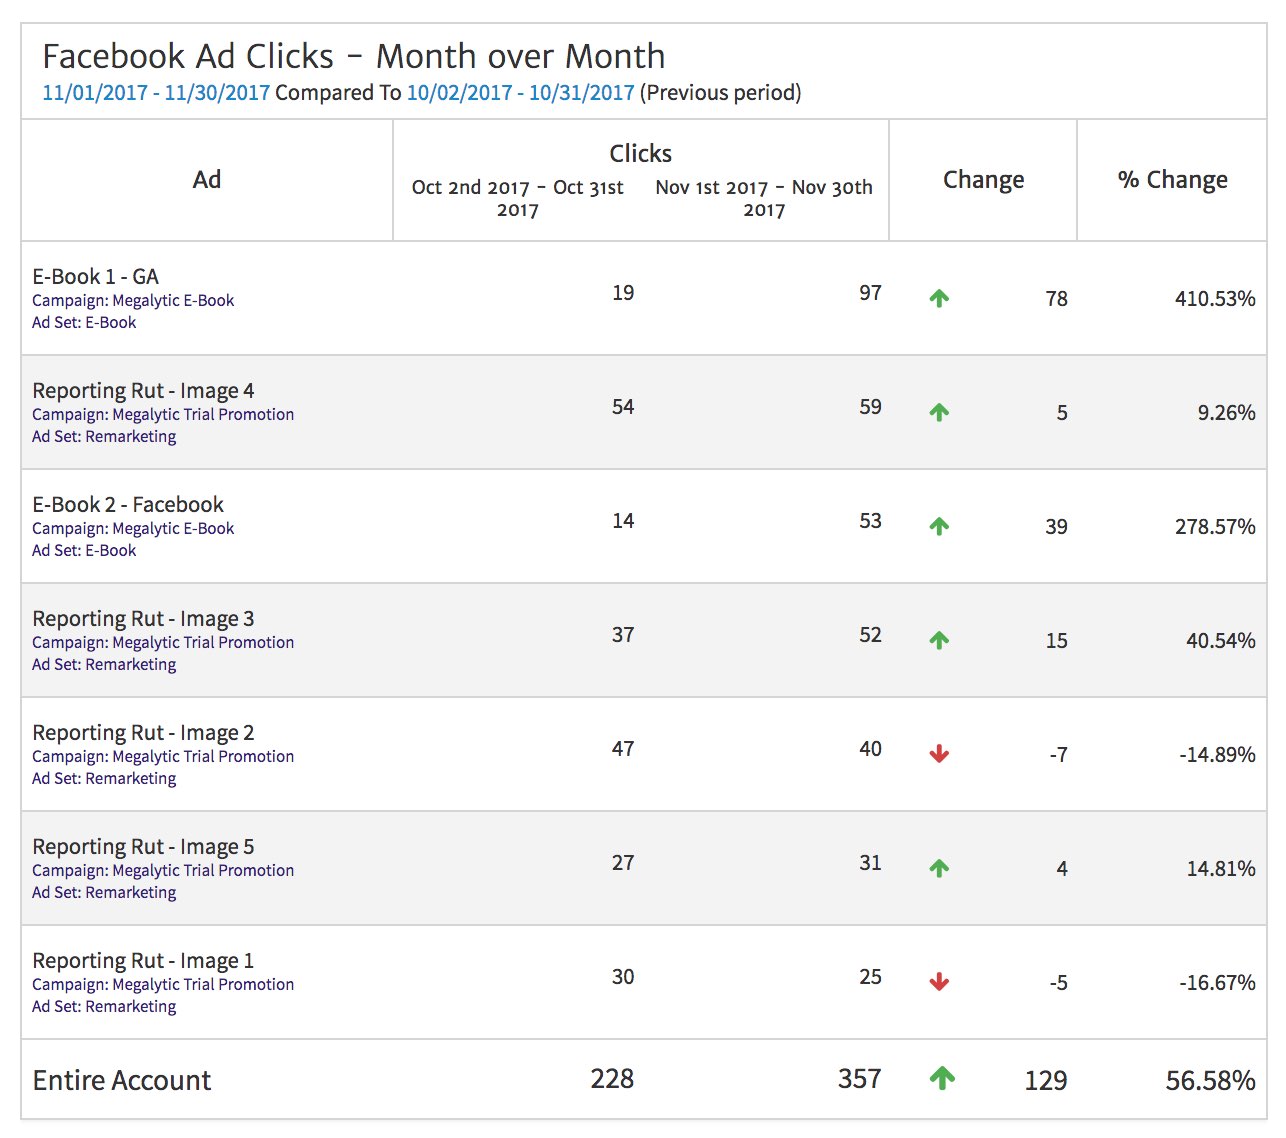Click the green up arrow for Reporting Rut - Image 3
The image size is (1286, 1138).
[x=939, y=640]
